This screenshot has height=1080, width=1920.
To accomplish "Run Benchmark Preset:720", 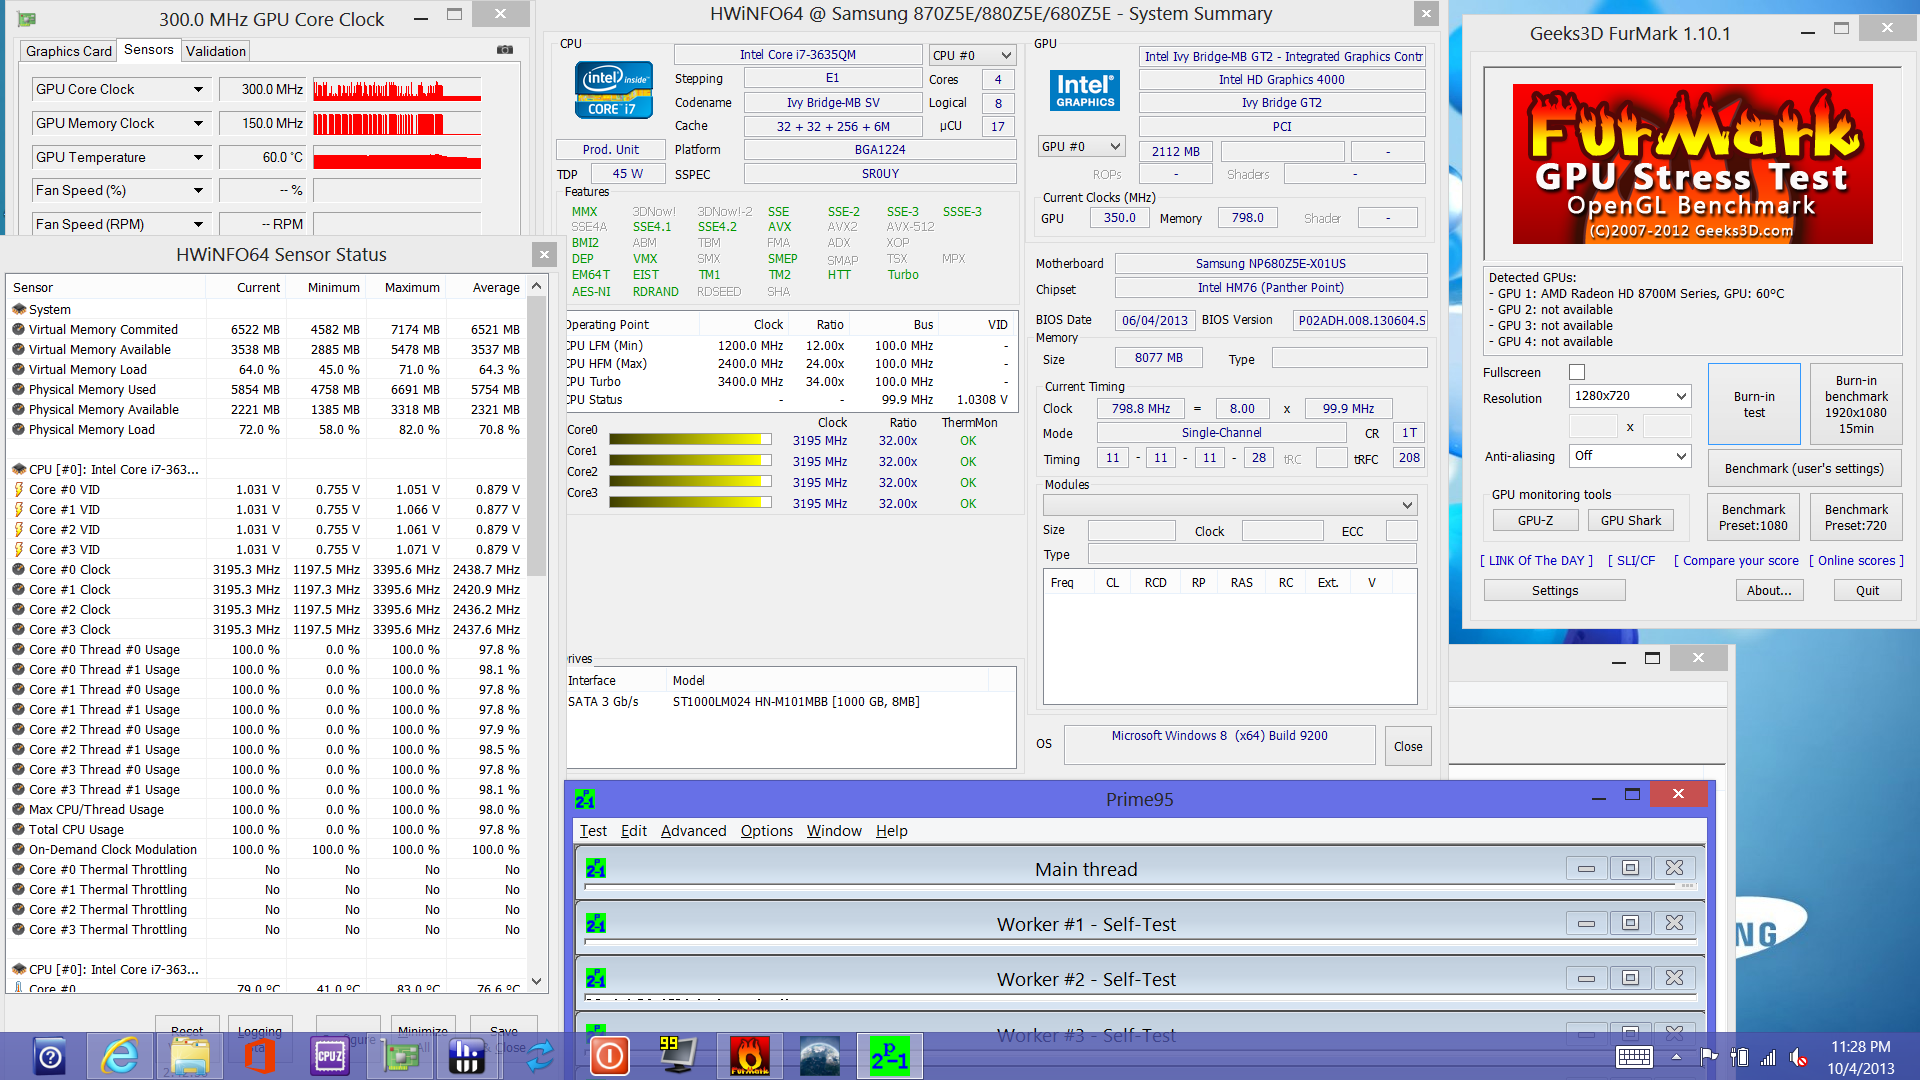I will pyautogui.click(x=1856, y=517).
